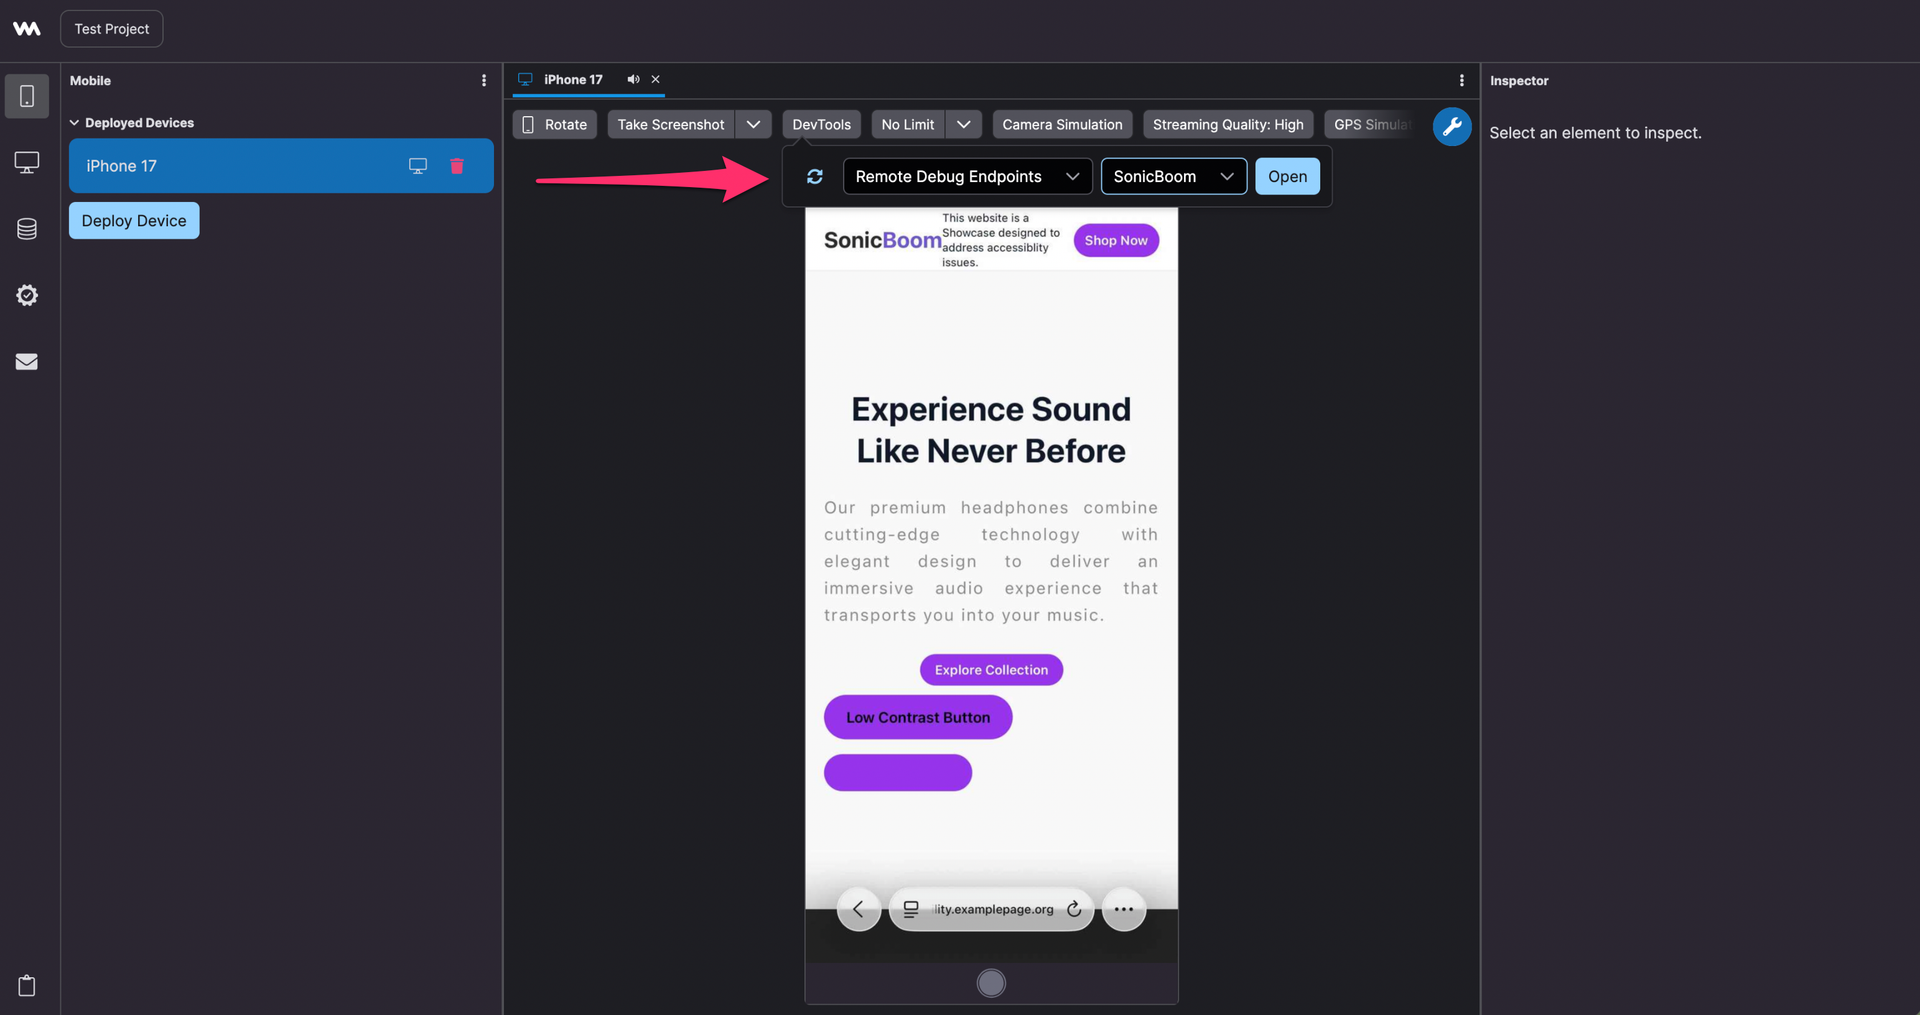Viewport: 1920px width, 1015px height.
Task: Click Explore Collection button
Action: coord(991,670)
